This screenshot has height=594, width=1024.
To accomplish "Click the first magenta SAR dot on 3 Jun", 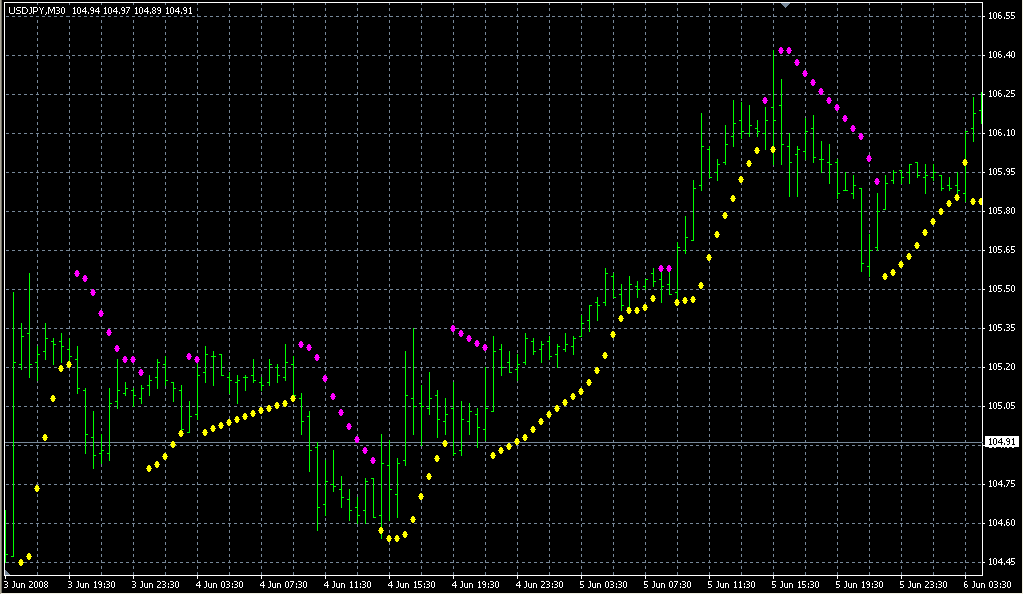I will [77, 273].
